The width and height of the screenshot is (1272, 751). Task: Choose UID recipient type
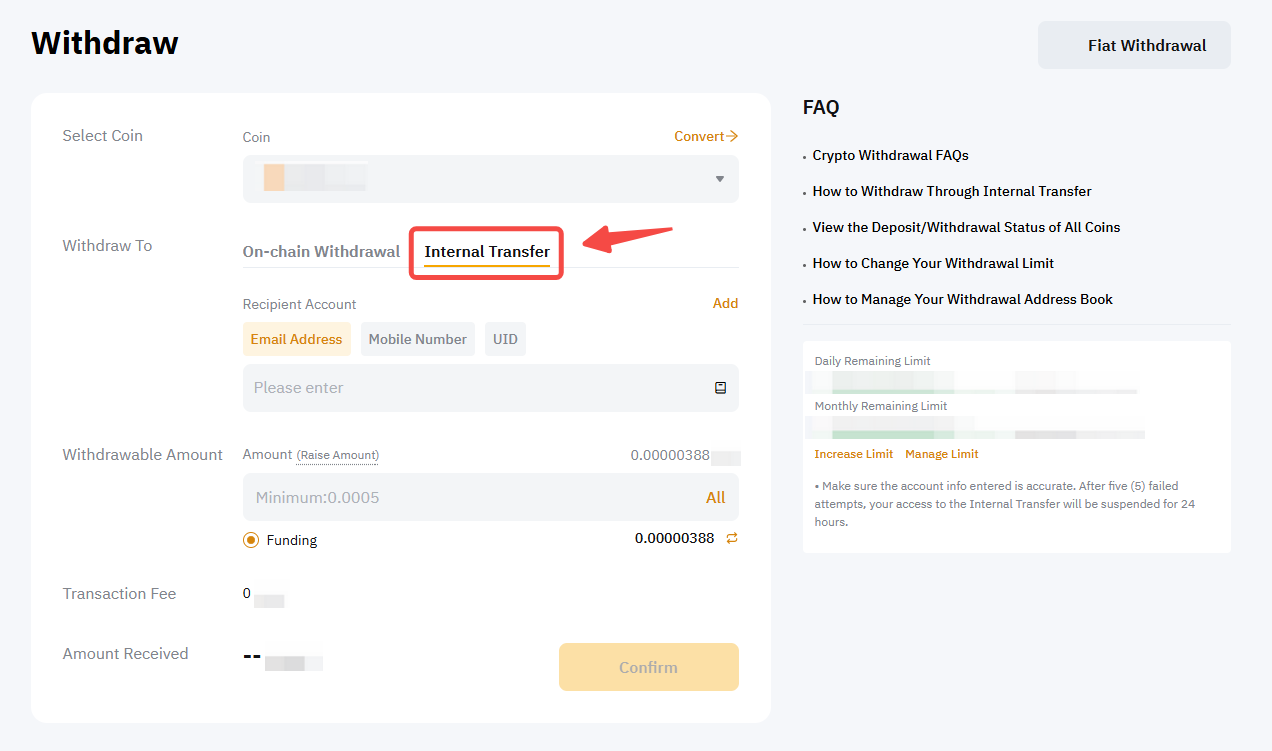pos(505,339)
